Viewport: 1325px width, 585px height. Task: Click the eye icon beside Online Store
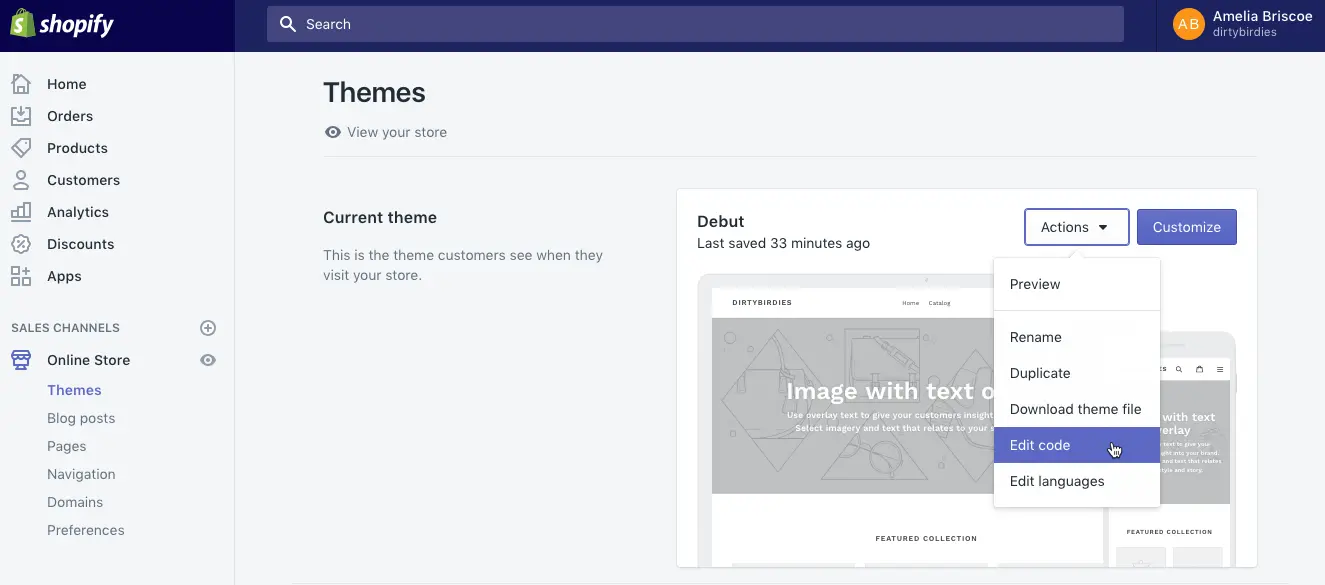pyautogui.click(x=208, y=360)
